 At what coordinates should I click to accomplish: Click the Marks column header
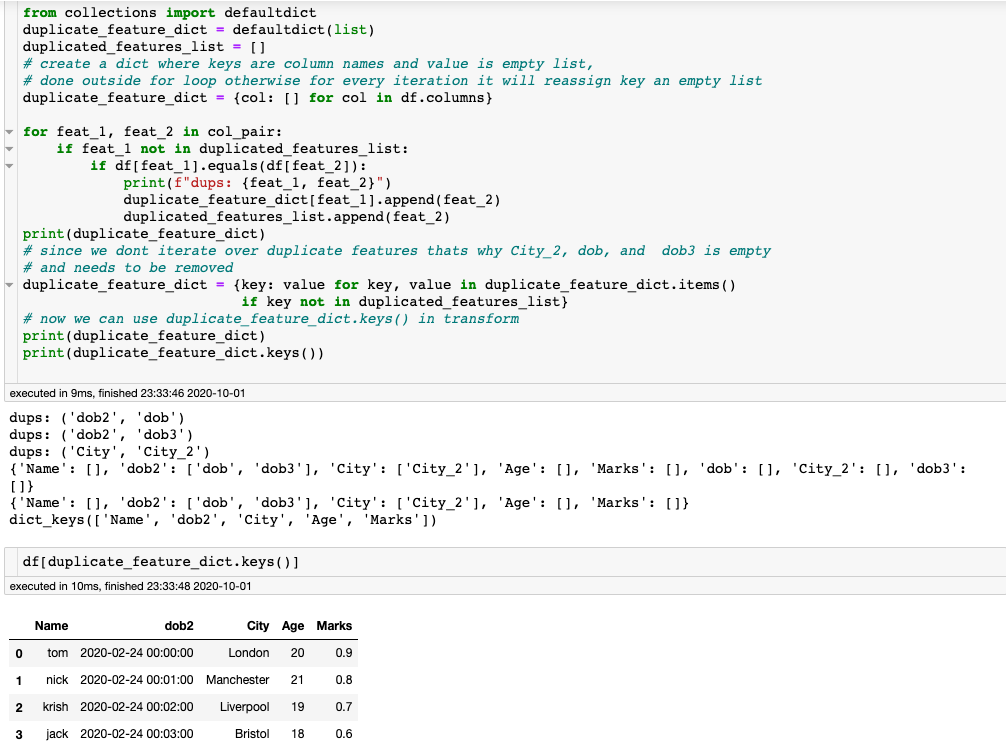coord(334,626)
